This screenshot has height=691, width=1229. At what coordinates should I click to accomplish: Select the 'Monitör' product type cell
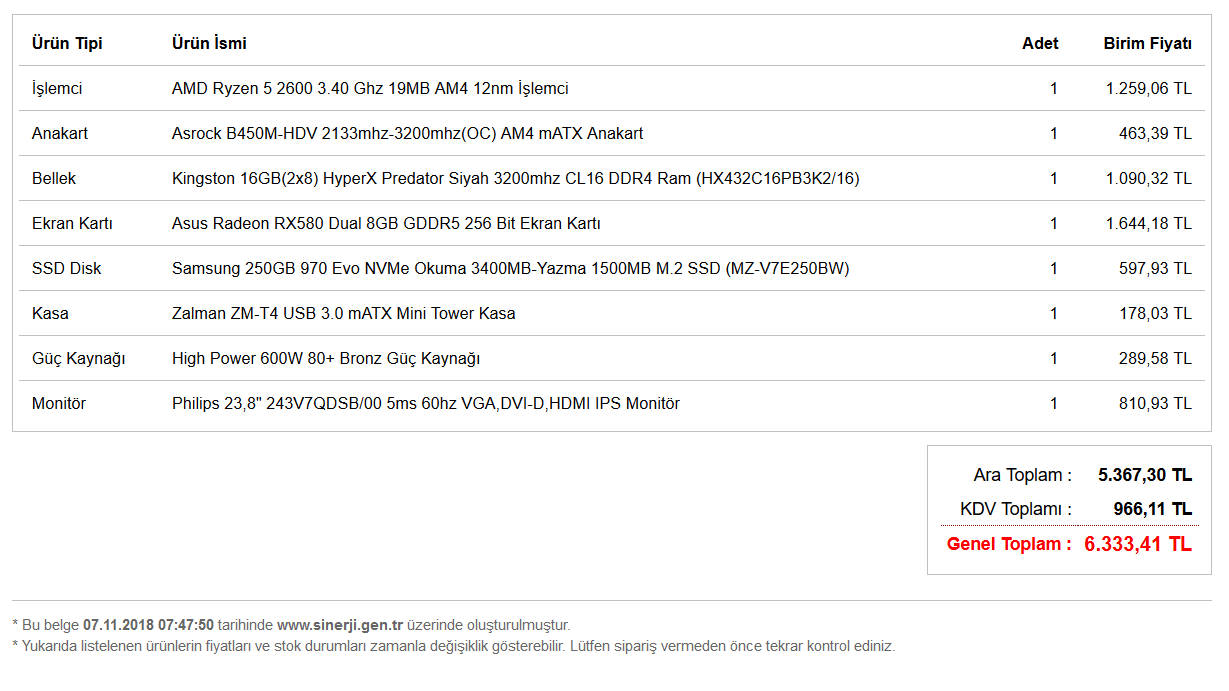point(59,403)
